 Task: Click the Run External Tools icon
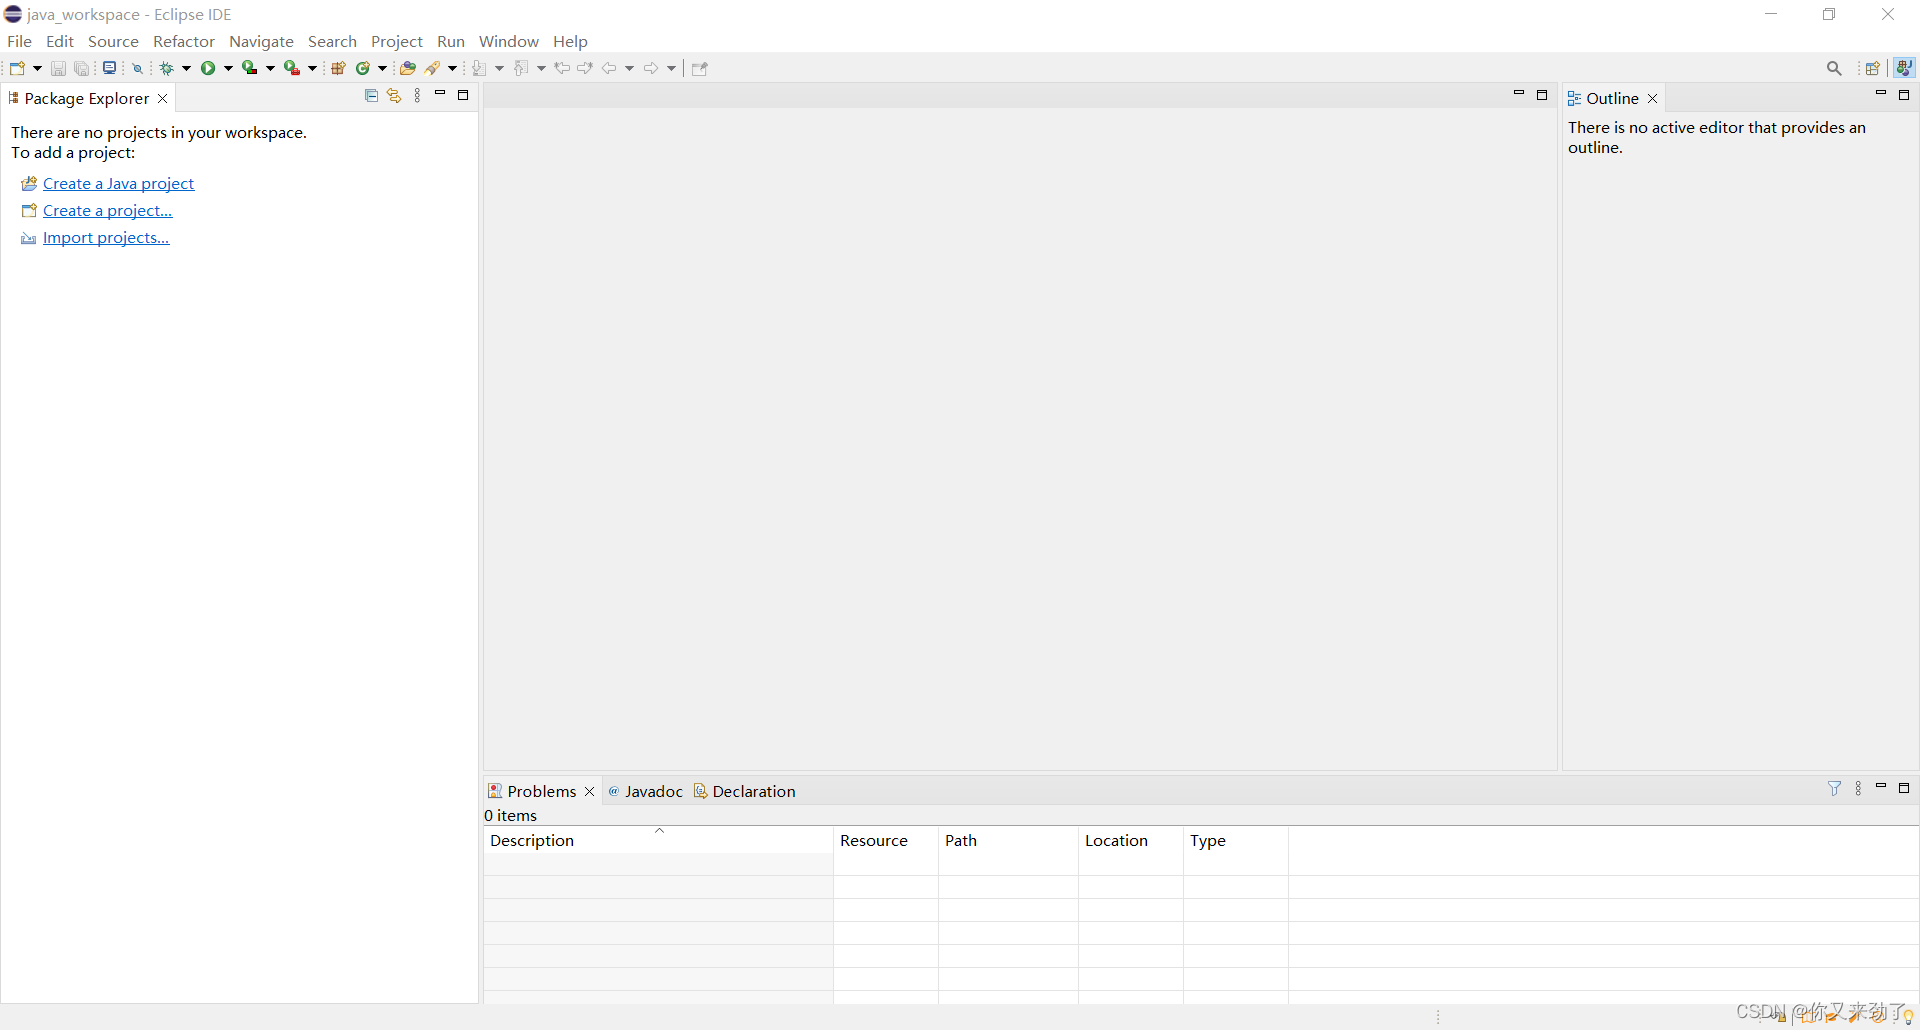click(x=292, y=68)
